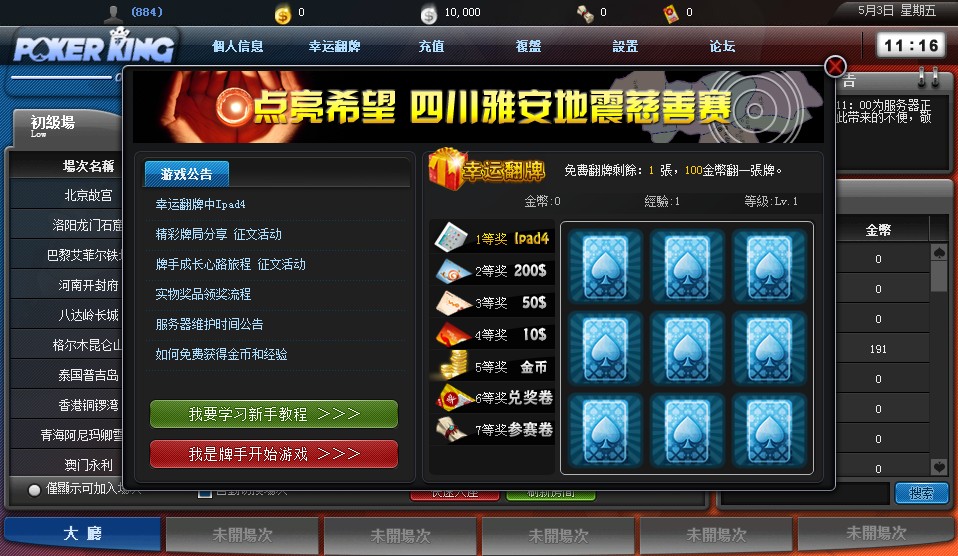Open the 服务器维护时间公告 announcement link
958x556 pixels.
pyautogui.click(x=210, y=324)
